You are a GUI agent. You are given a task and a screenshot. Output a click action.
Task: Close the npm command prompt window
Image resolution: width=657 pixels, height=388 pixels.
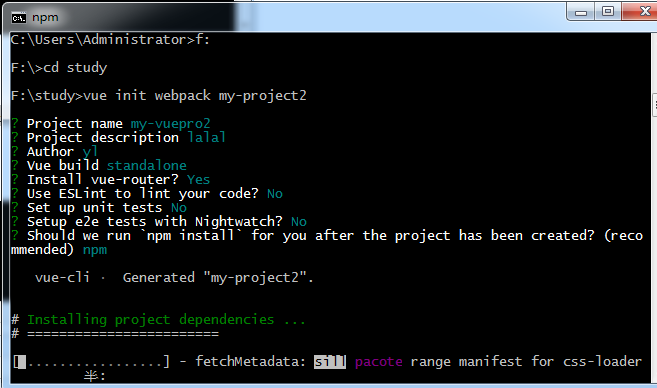641,11
